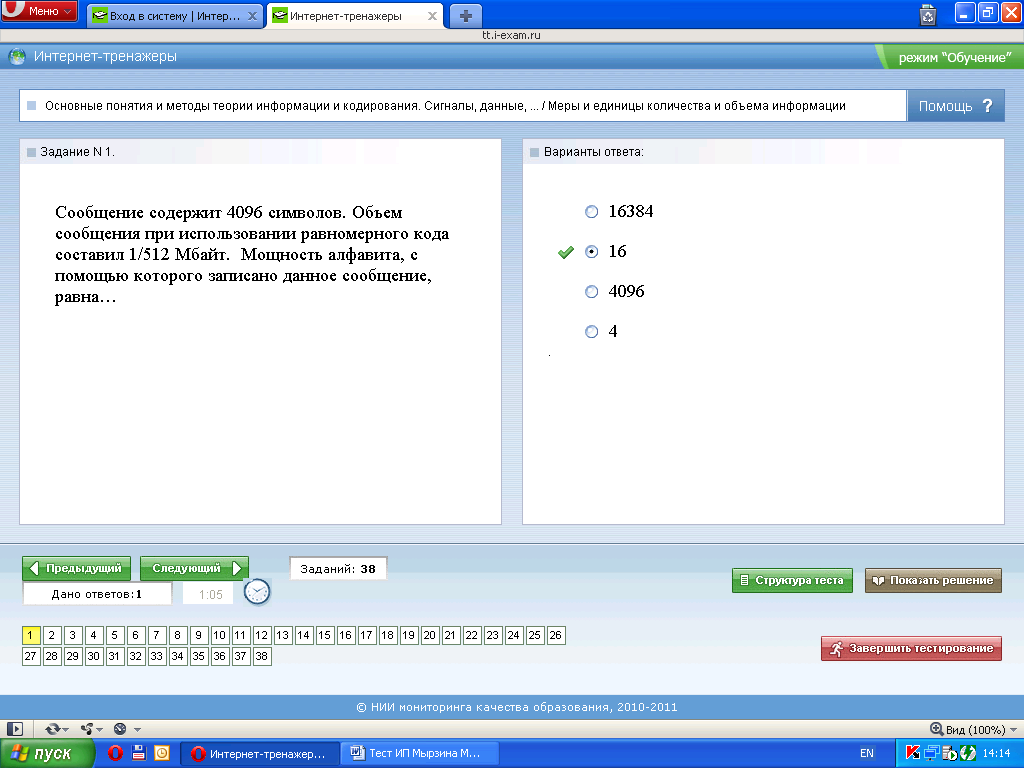Switch to Интернет-тренажер taskbar window
The image size is (1024, 768).
coord(260,754)
